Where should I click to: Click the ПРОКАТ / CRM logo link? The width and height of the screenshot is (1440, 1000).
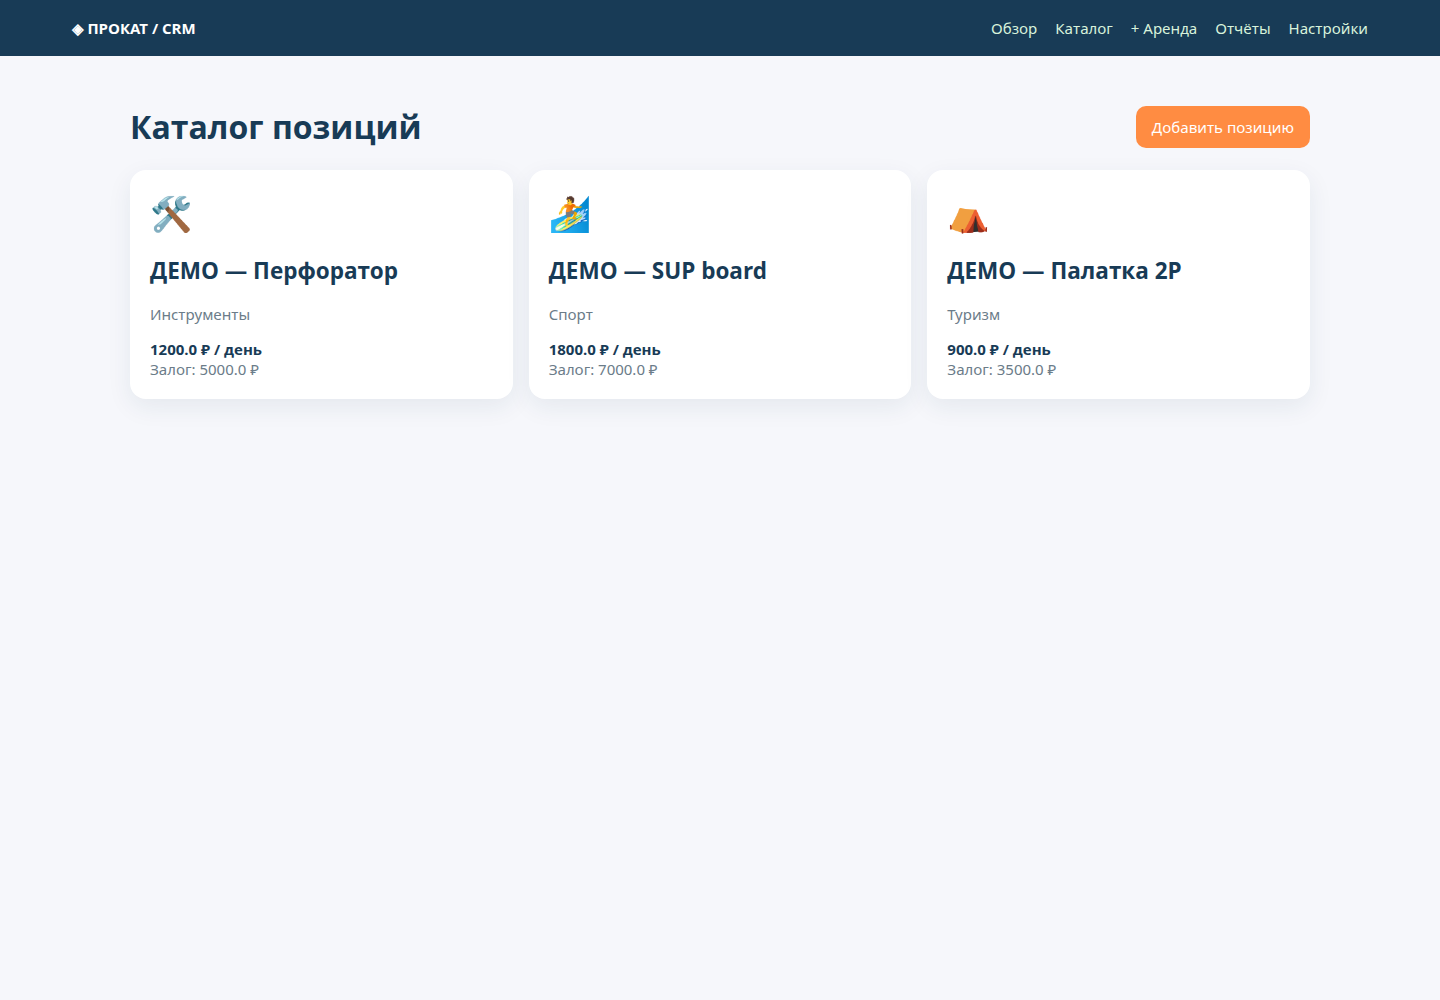click(134, 29)
